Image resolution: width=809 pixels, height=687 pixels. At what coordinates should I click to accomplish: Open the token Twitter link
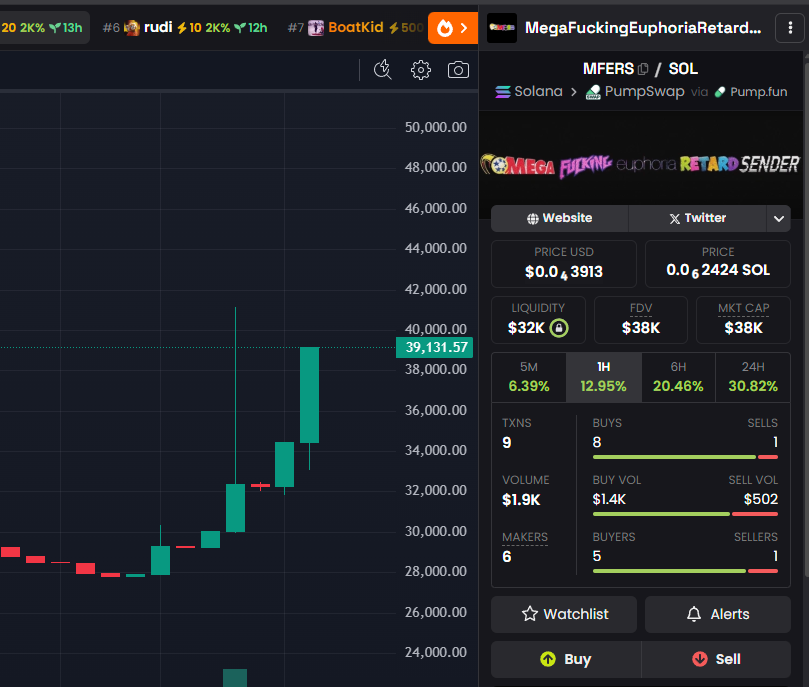pyautogui.click(x=698, y=218)
